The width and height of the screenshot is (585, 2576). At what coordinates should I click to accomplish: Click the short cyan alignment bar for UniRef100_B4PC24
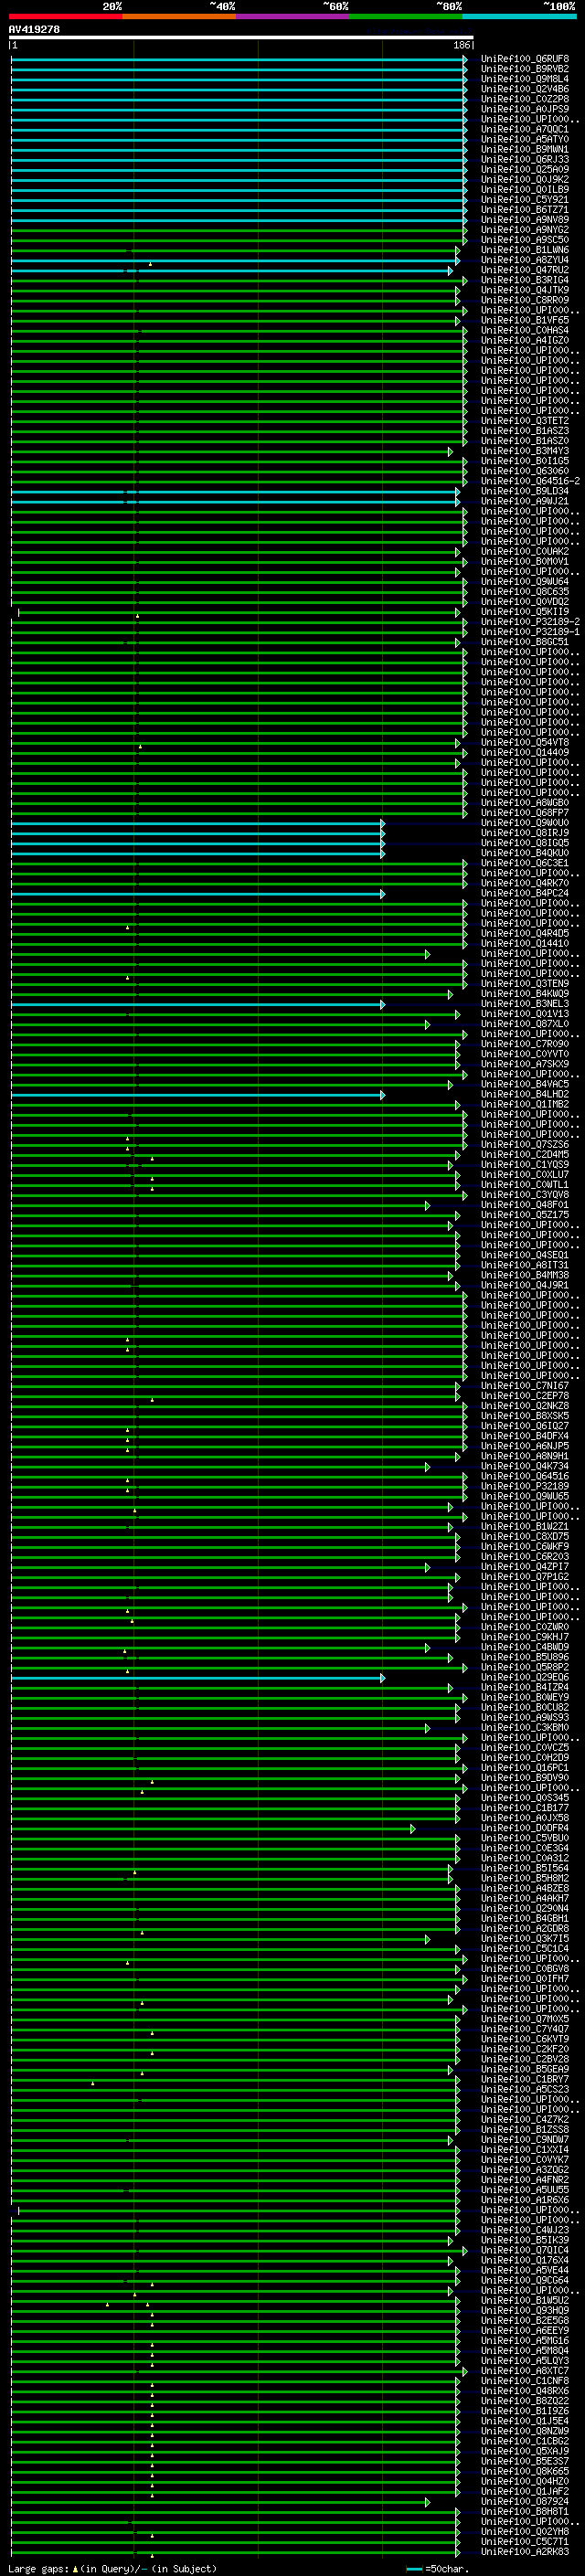198,893
